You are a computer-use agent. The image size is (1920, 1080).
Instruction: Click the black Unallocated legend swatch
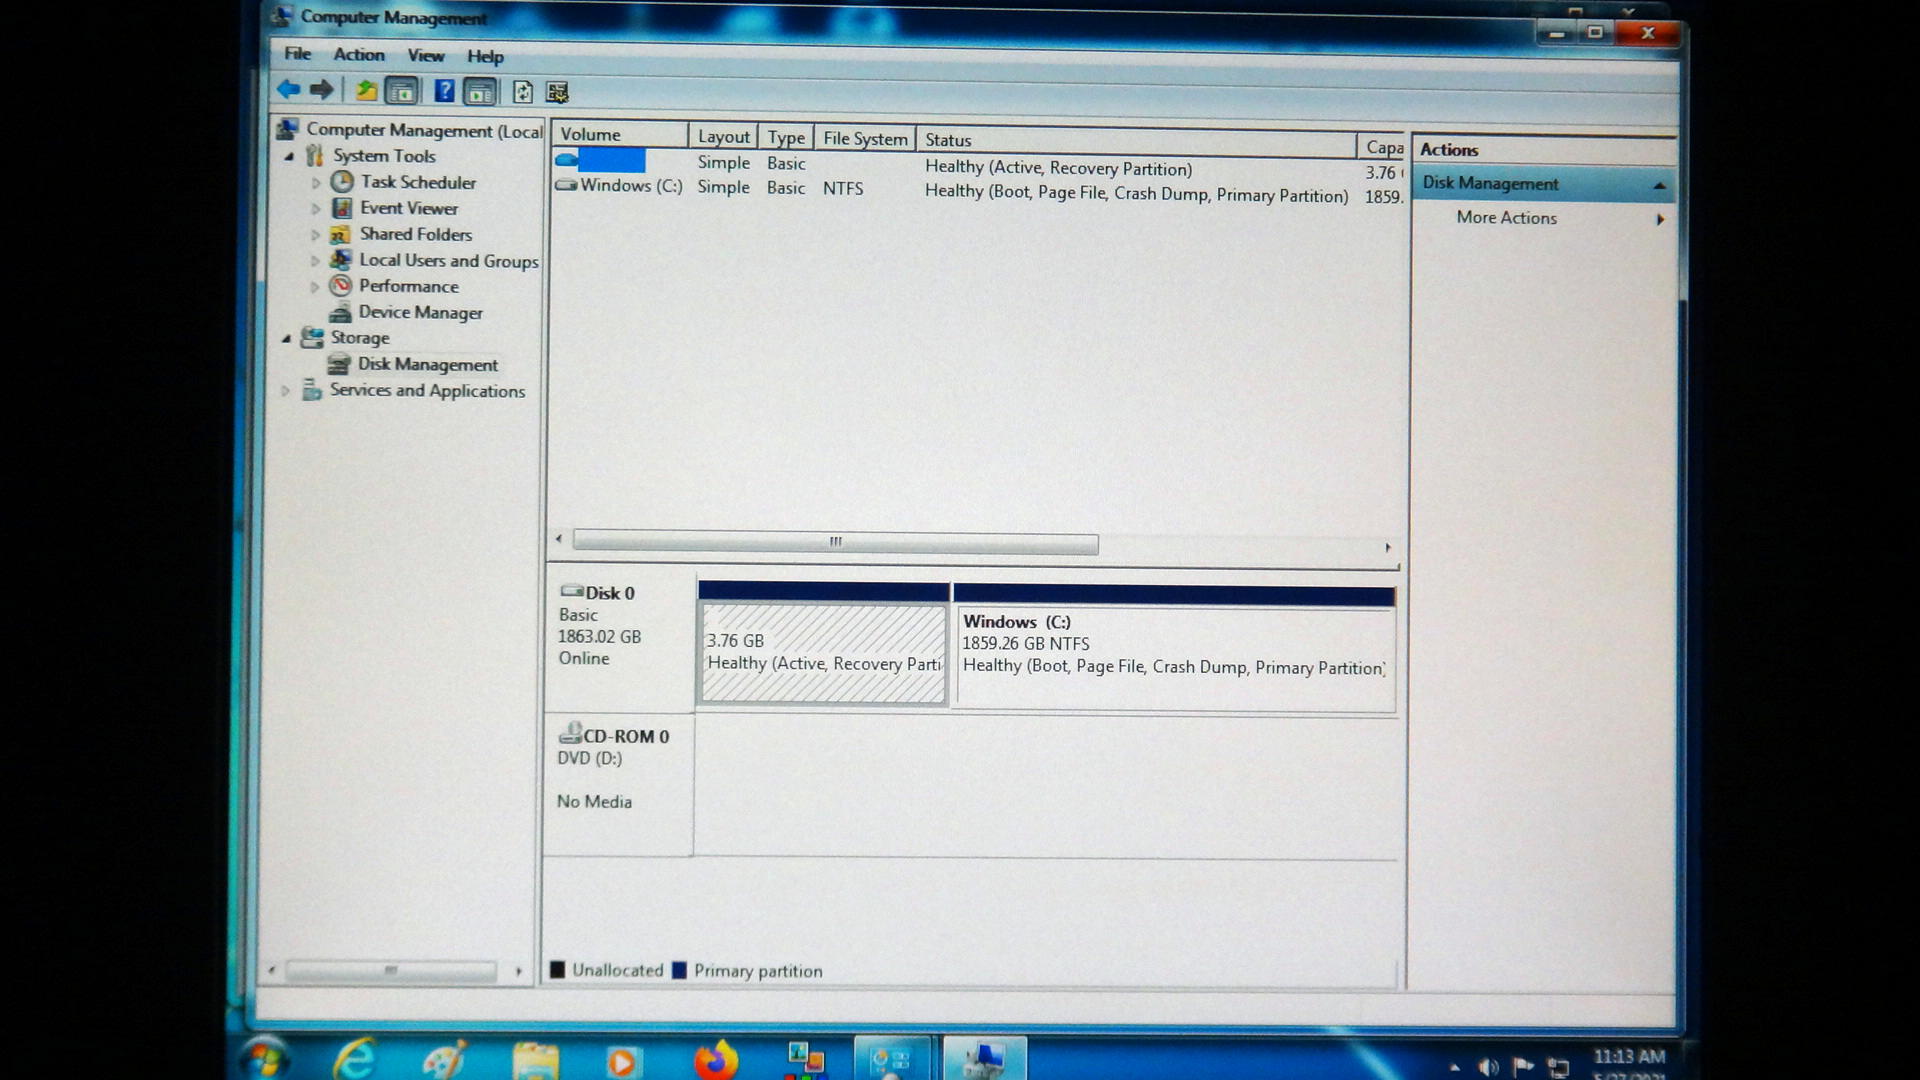[558, 969]
